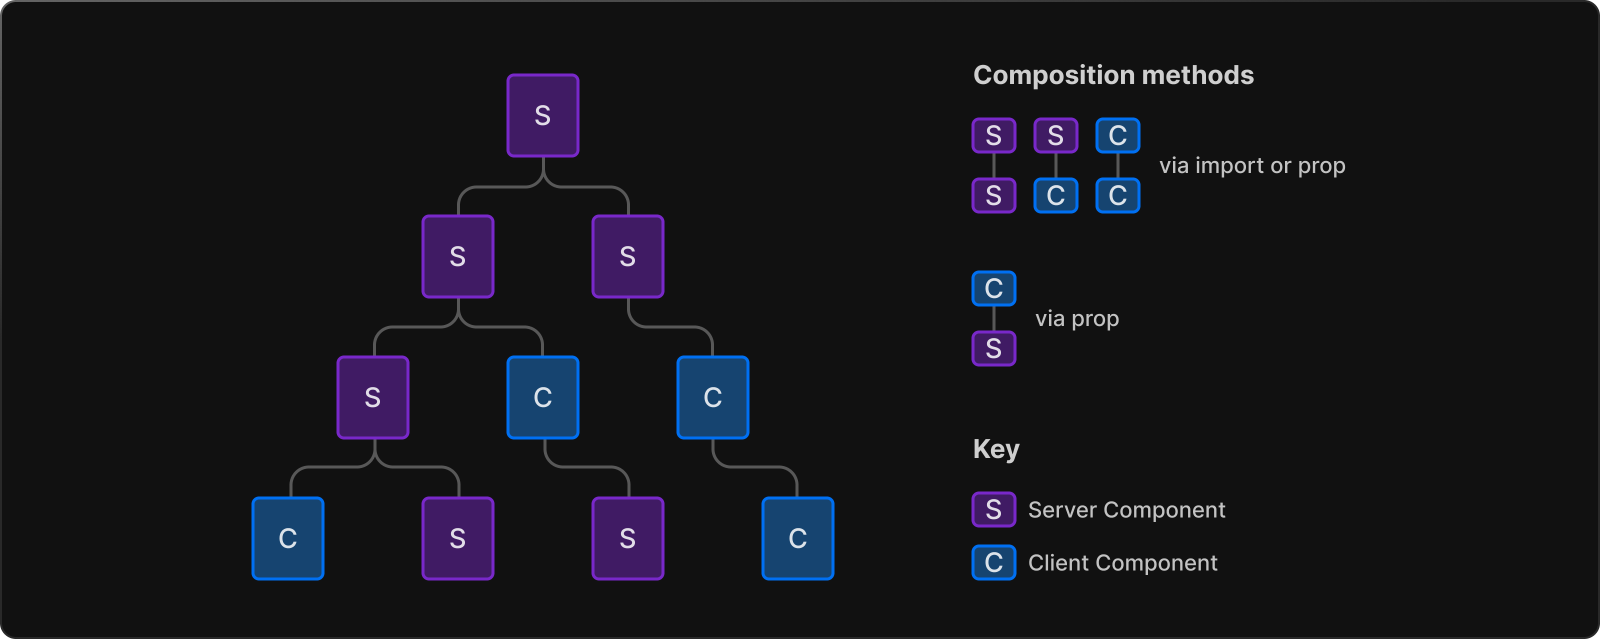Click the root S node at the tree top

pyautogui.click(x=543, y=115)
